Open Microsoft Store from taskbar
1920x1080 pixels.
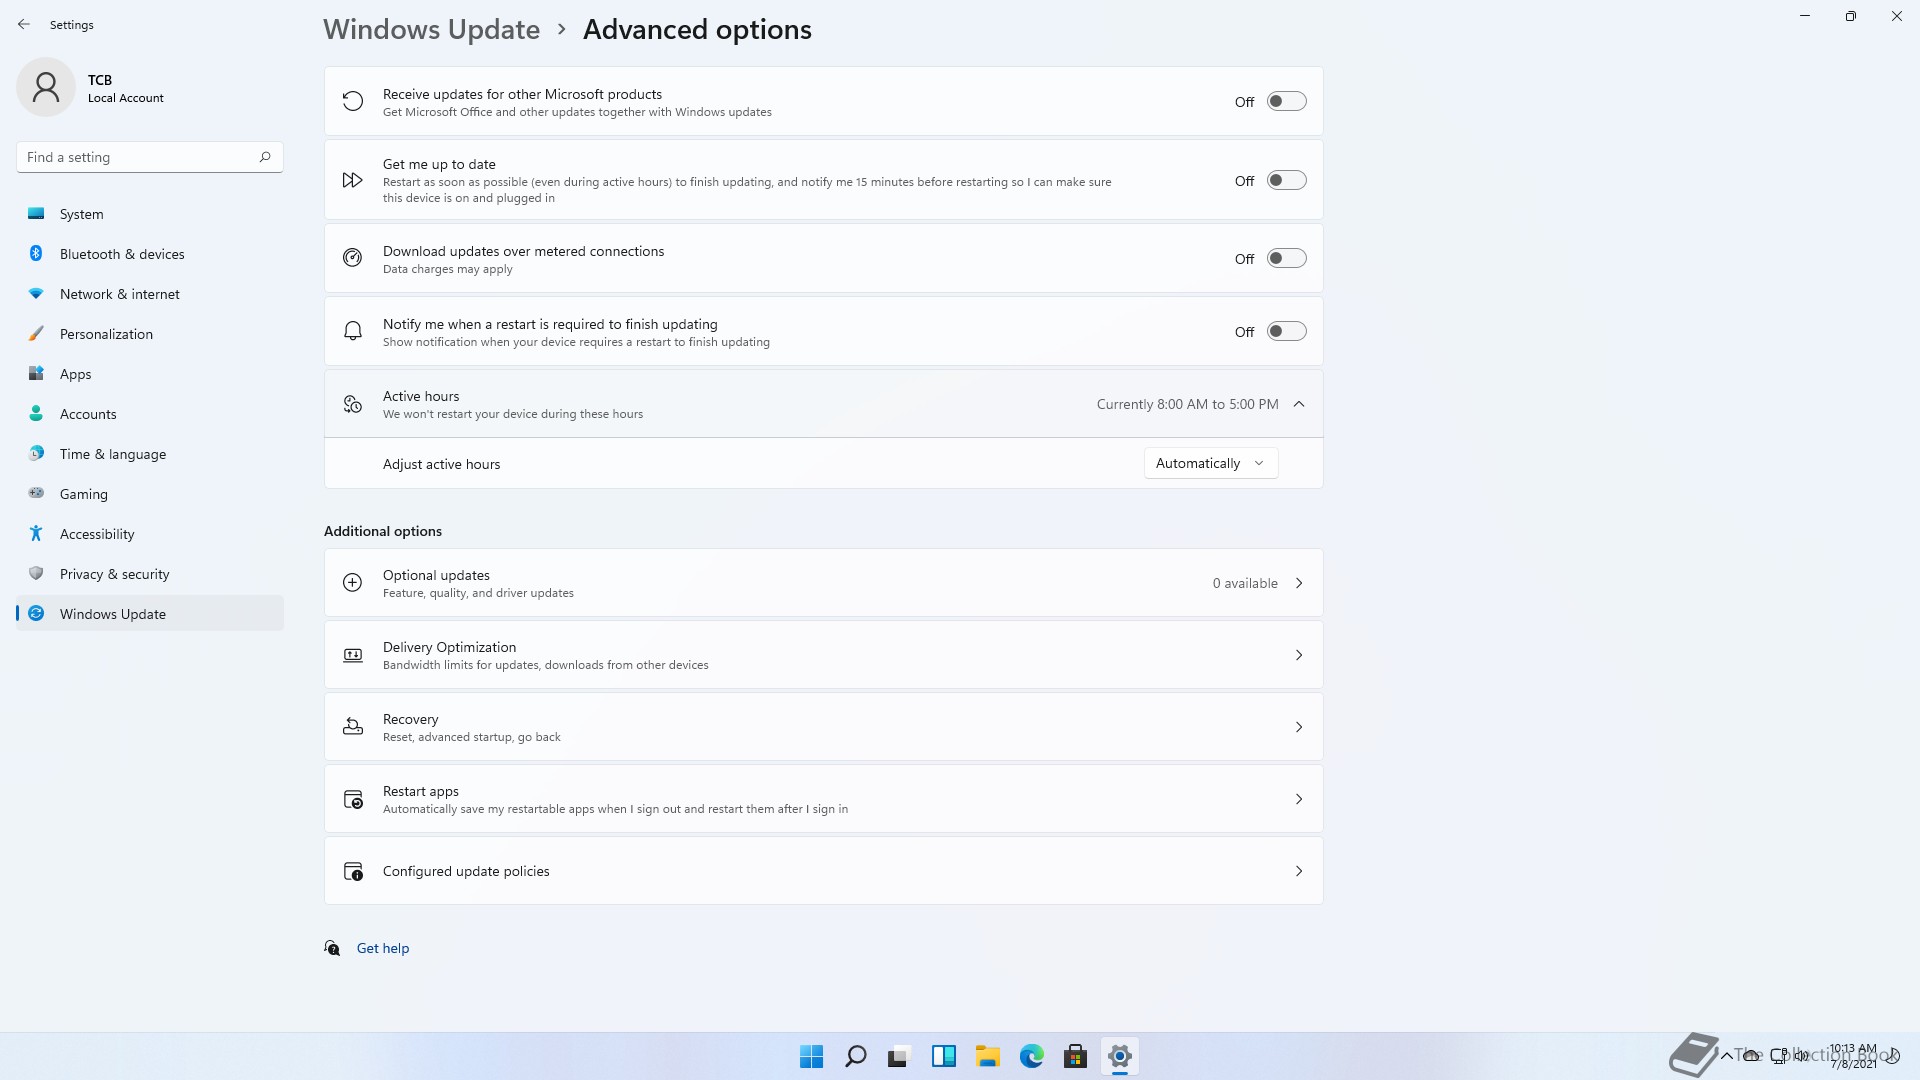(x=1075, y=1056)
